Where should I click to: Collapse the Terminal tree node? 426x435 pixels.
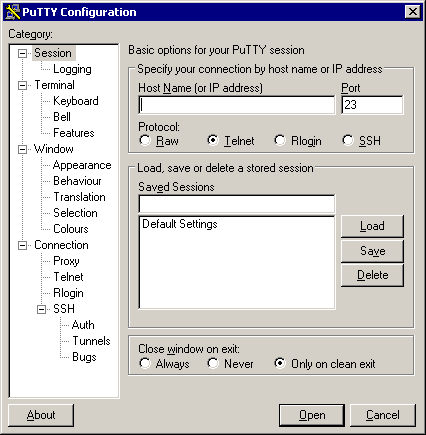tap(22, 85)
